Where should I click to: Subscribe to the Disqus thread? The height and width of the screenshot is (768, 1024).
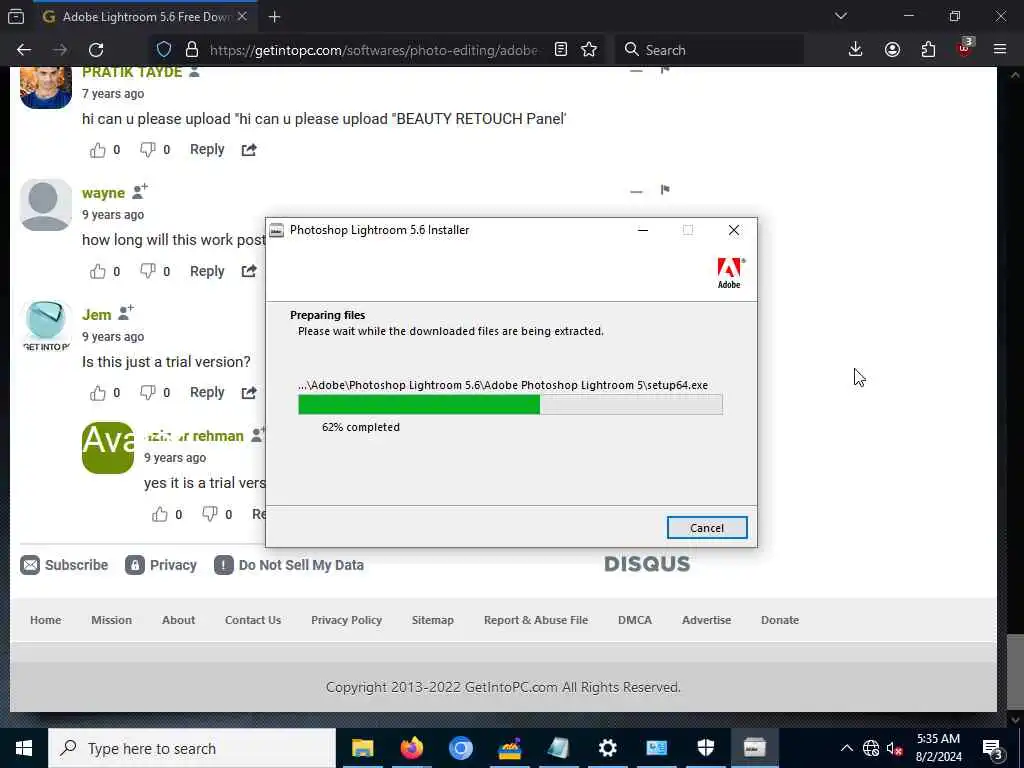pos(64,565)
